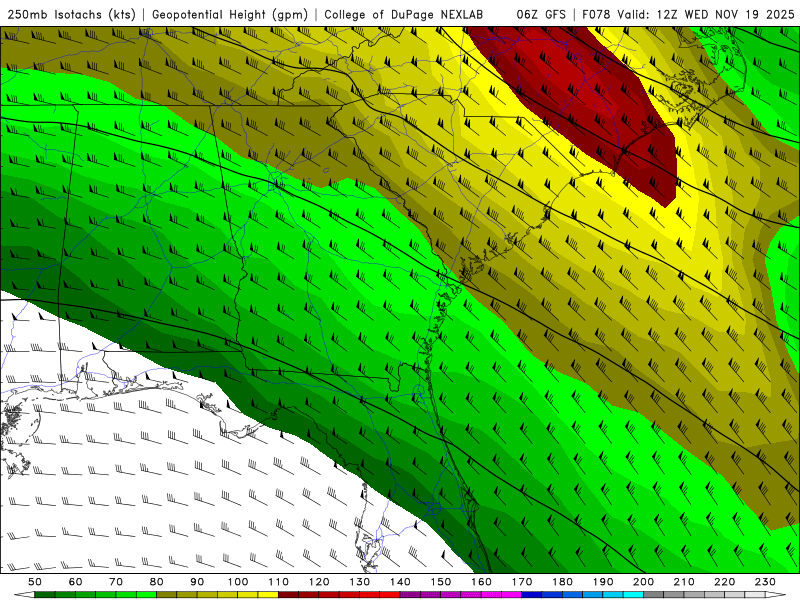
Task: Click the 'F078 Valid: 12Z WED NOV 19 2025' timestamp
Action: pos(688,15)
